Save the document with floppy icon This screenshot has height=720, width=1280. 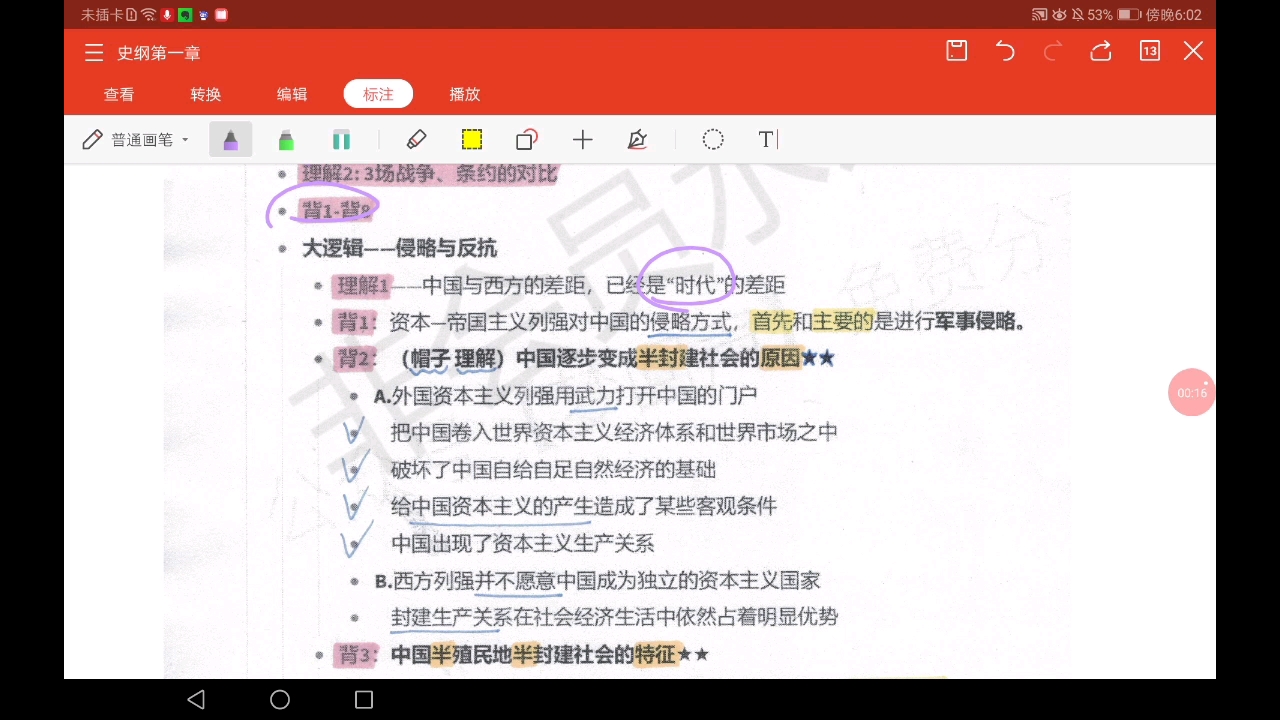tap(957, 51)
